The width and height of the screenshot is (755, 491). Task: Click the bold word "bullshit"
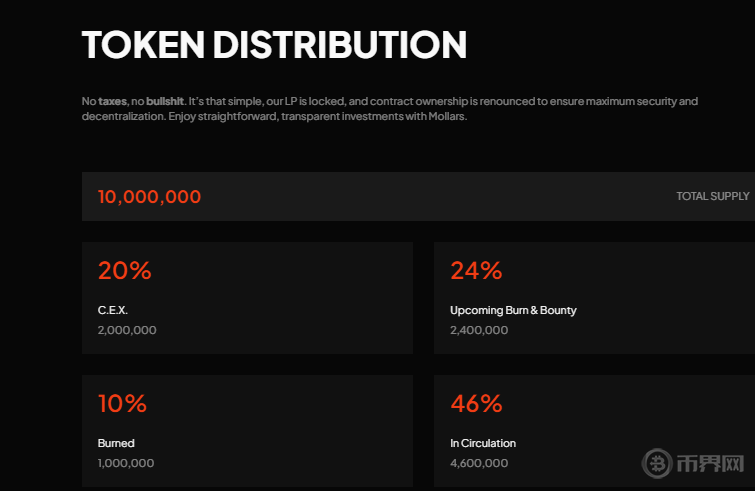point(165,102)
